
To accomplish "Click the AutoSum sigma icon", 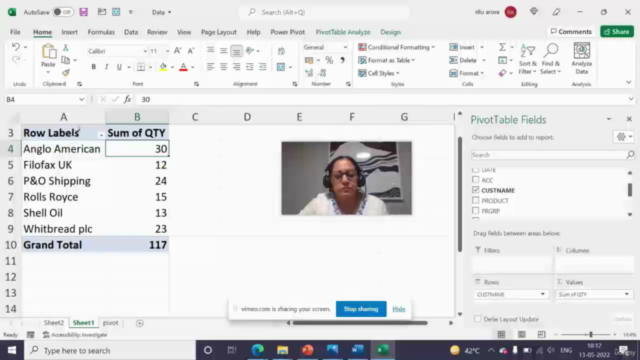I will (502, 47).
